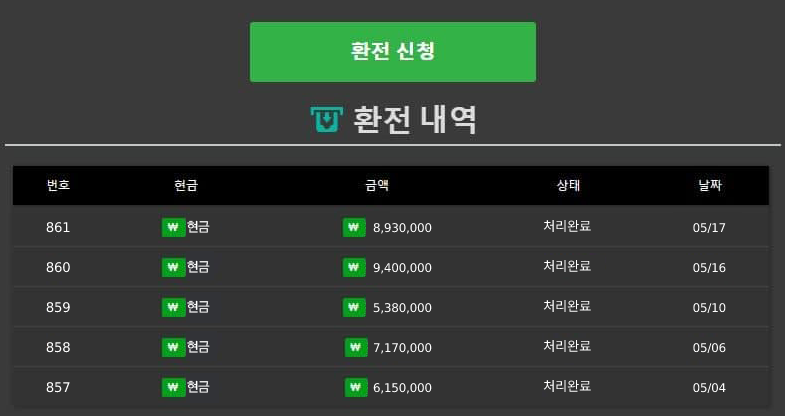Select row number 858

[x=58, y=347]
